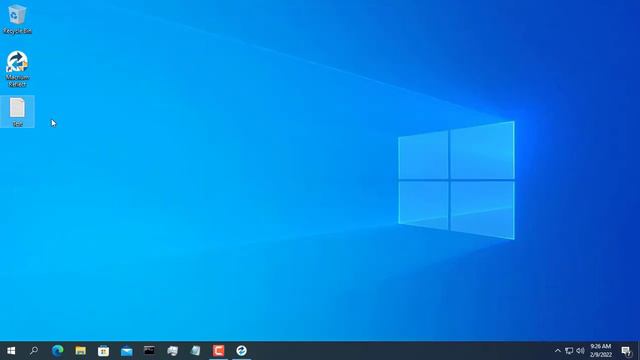
Task: Open Mail app from taskbar
Action: tap(127, 351)
